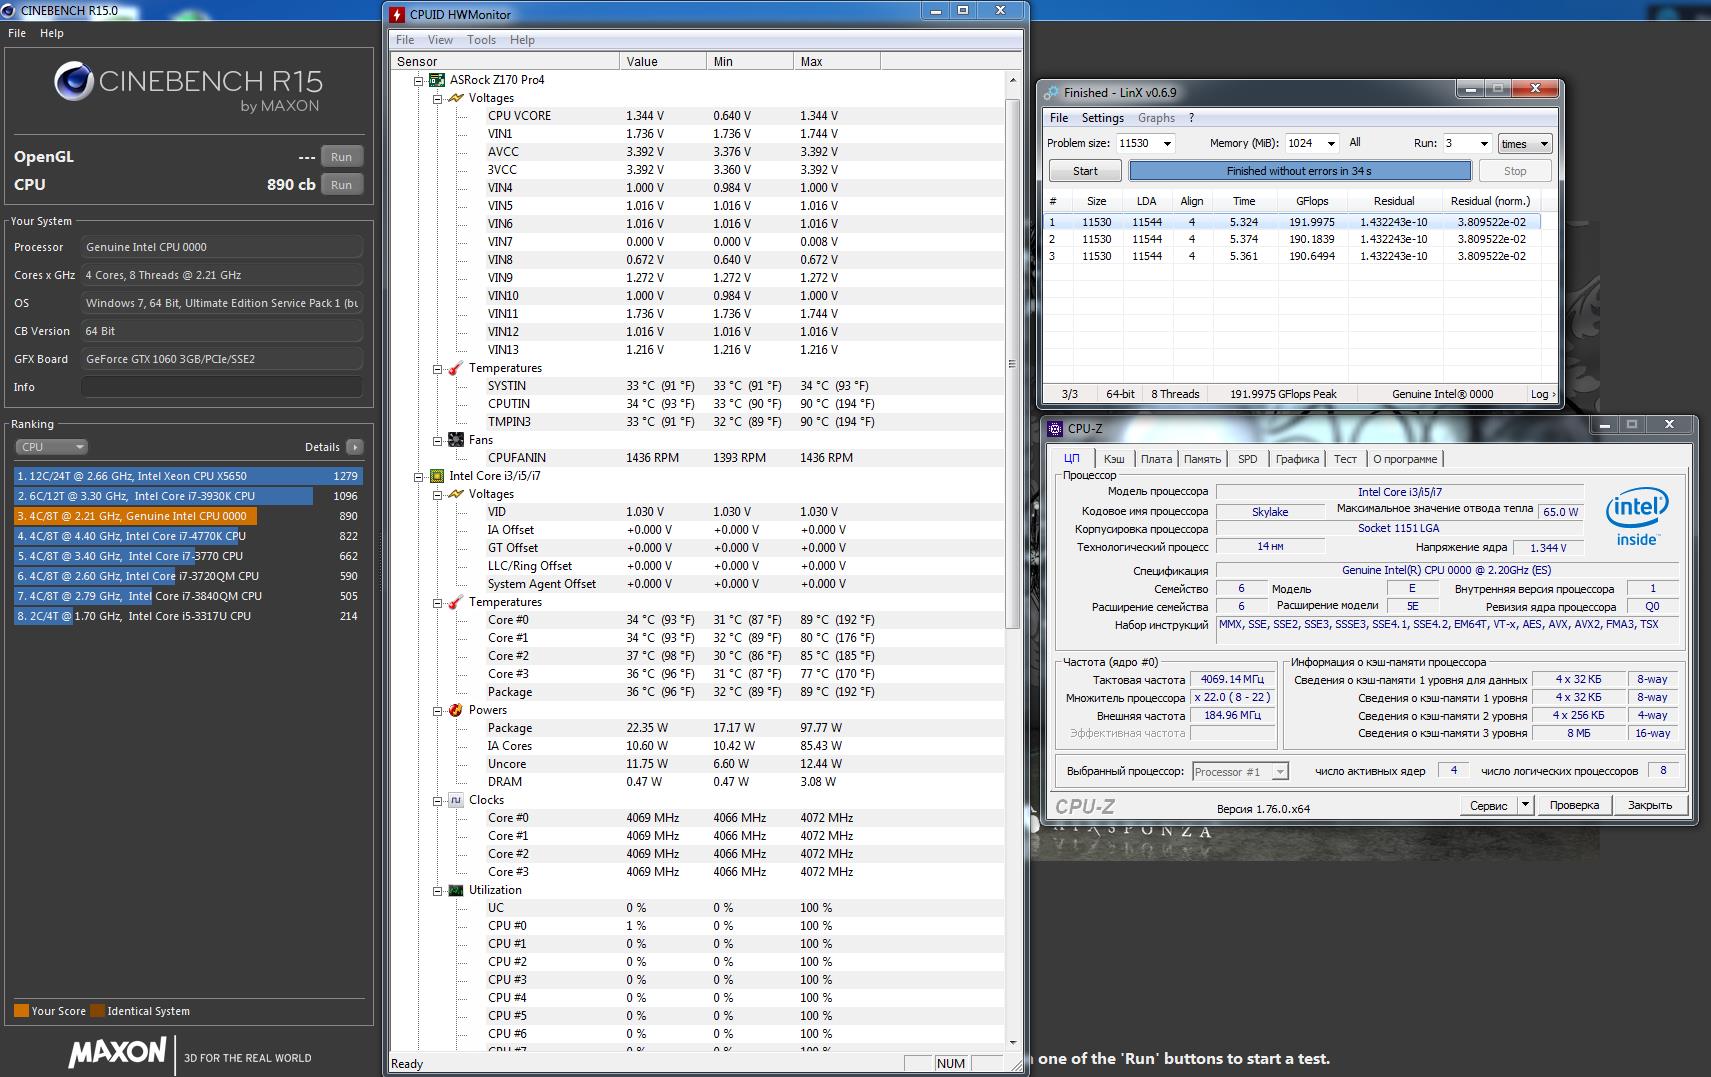The height and width of the screenshot is (1077, 1711).
Task: Select the CPU VCORE sensor row
Action: click(697, 116)
